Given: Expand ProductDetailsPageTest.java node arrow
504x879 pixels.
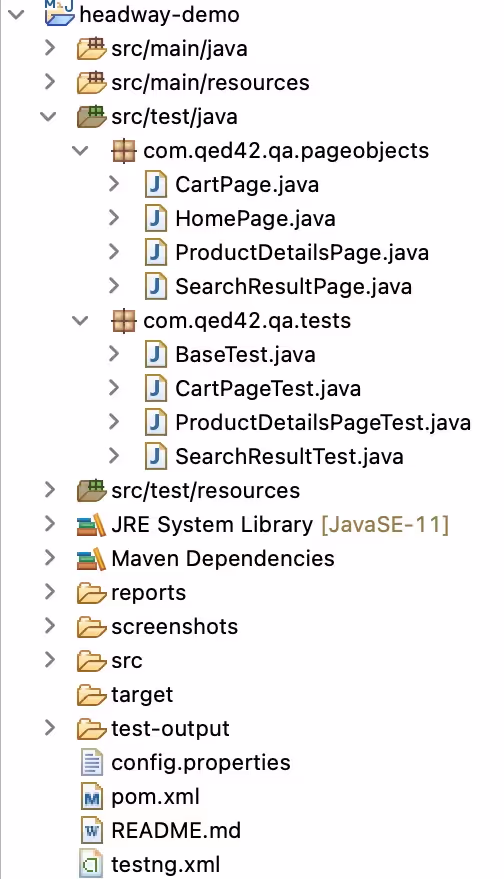Looking at the screenshot, I should pyautogui.click(x=114, y=422).
